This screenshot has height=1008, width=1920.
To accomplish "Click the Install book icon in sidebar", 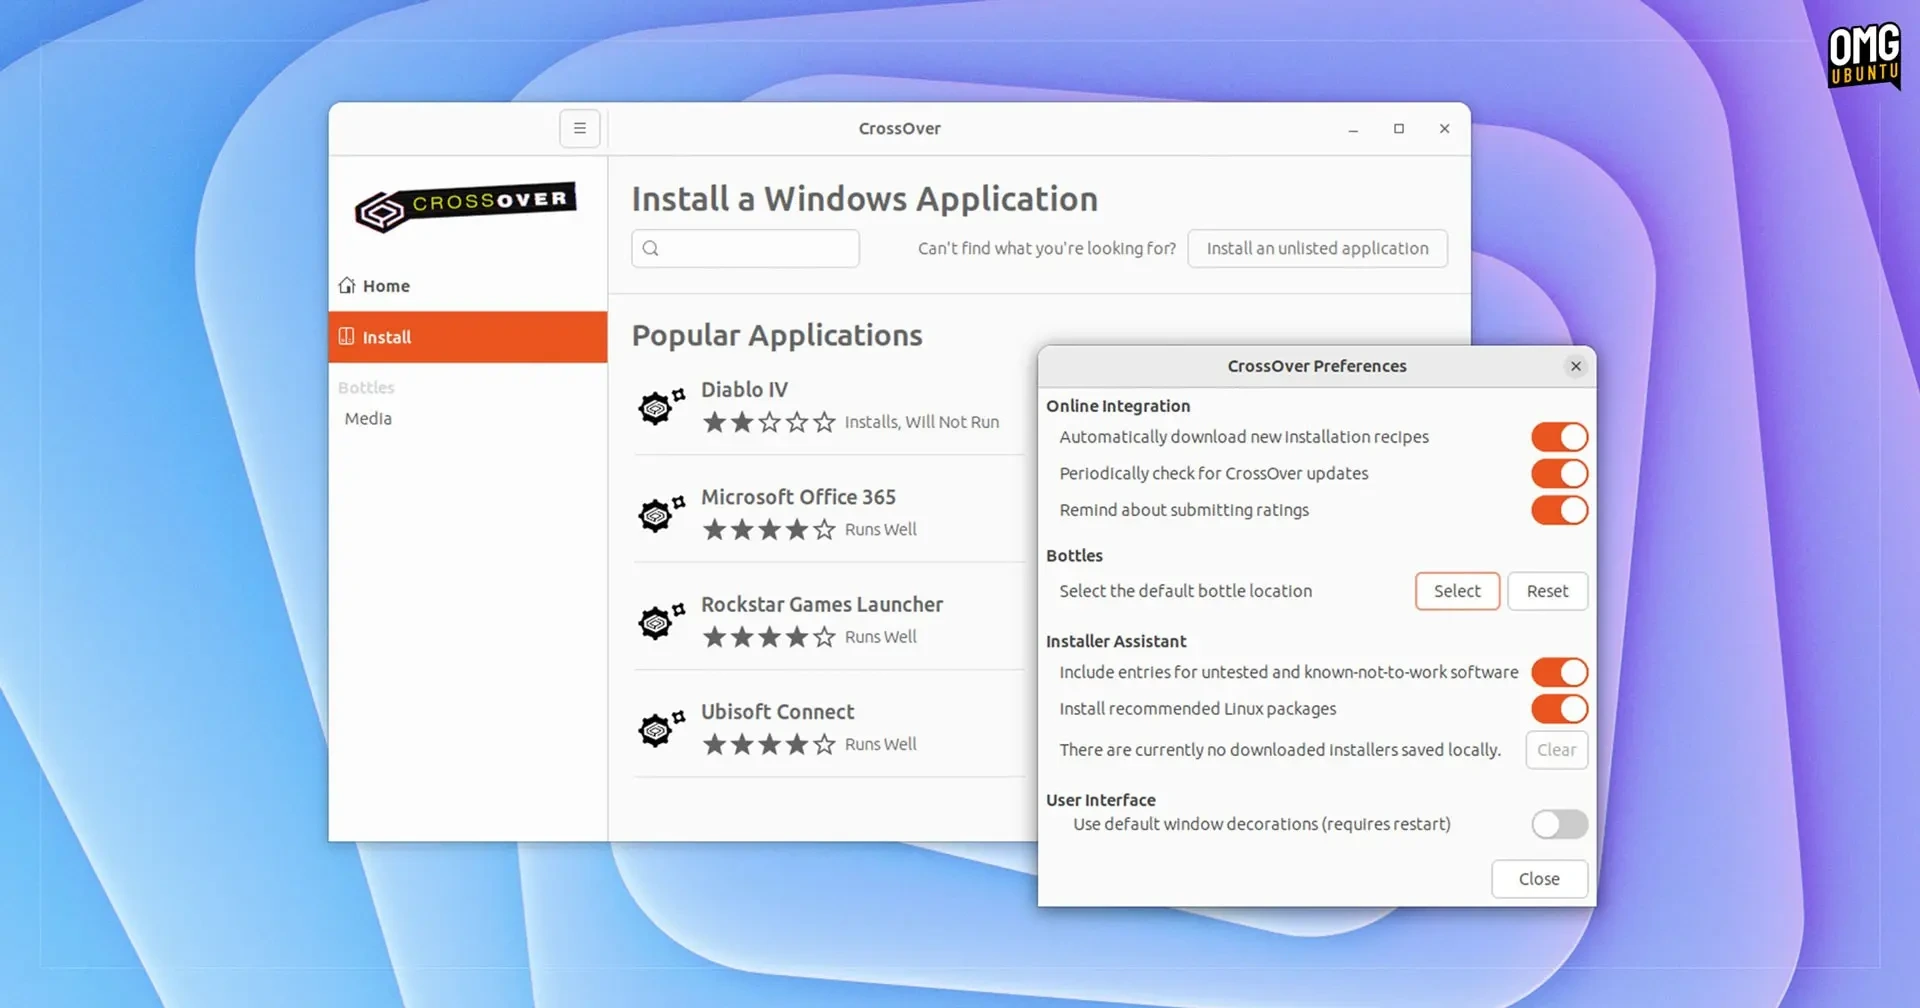I will pyautogui.click(x=346, y=336).
